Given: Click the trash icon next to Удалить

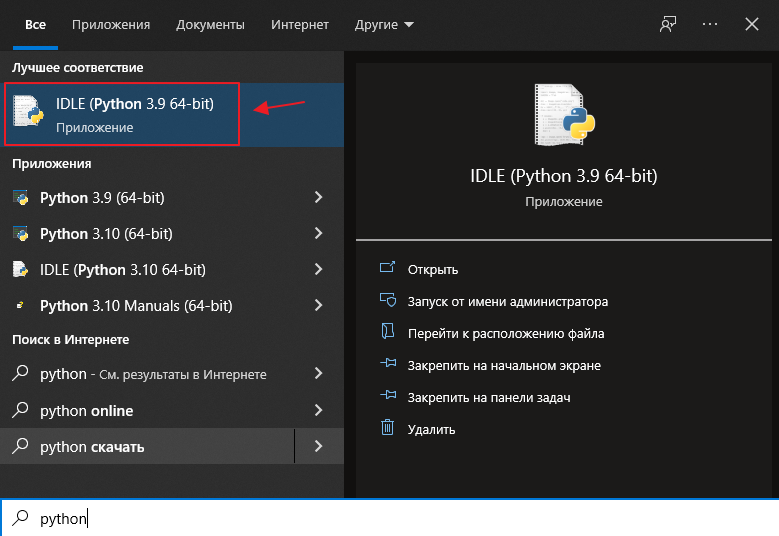Looking at the screenshot, I should coord(388,428).
